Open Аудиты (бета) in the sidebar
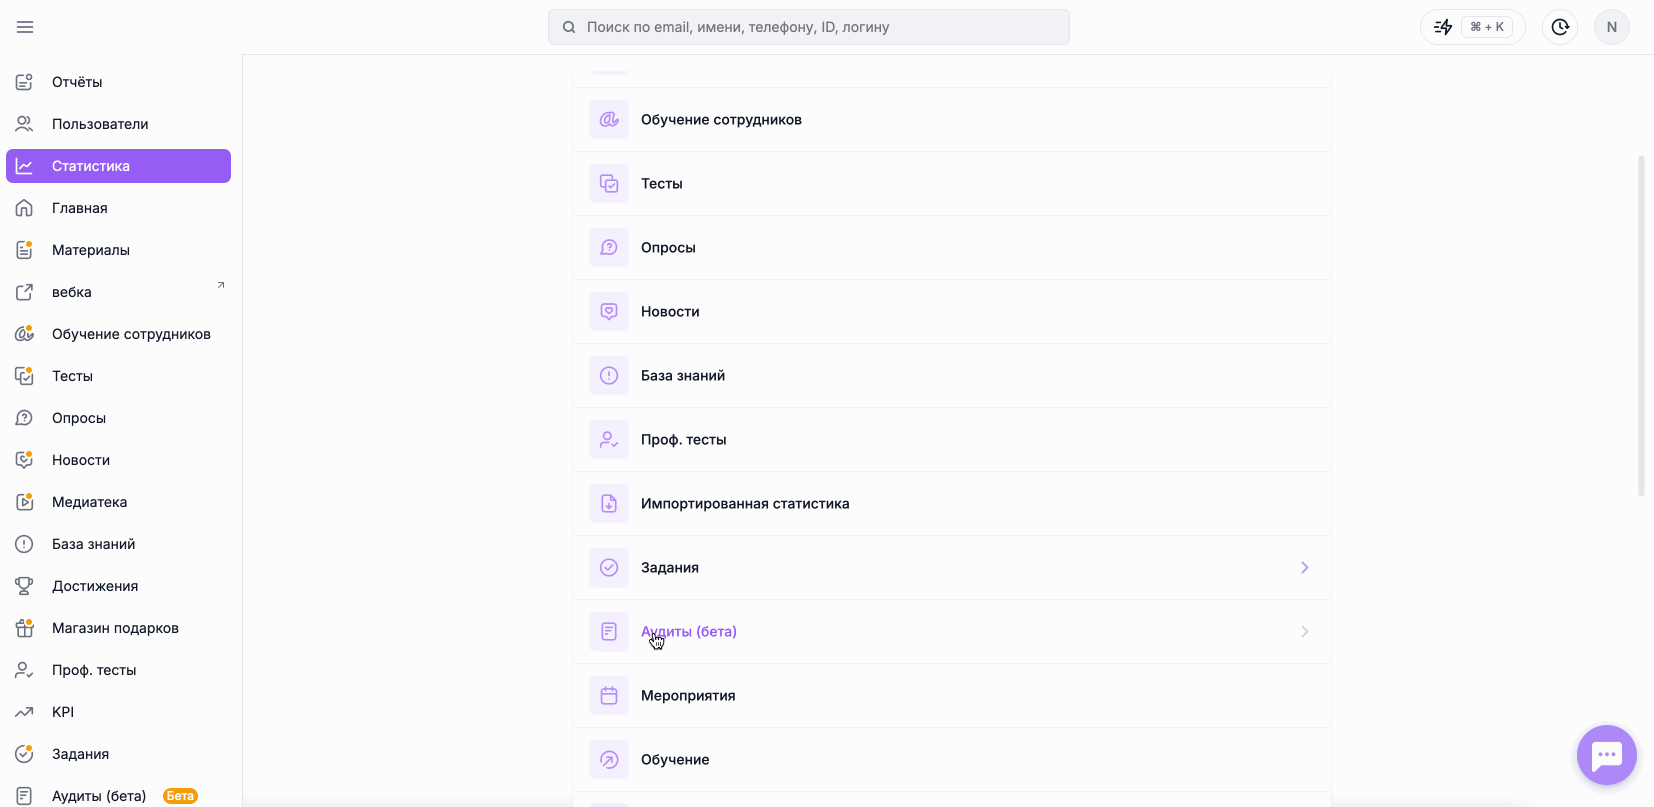Viewport: 1654px width, 807px height. point(118,796)
